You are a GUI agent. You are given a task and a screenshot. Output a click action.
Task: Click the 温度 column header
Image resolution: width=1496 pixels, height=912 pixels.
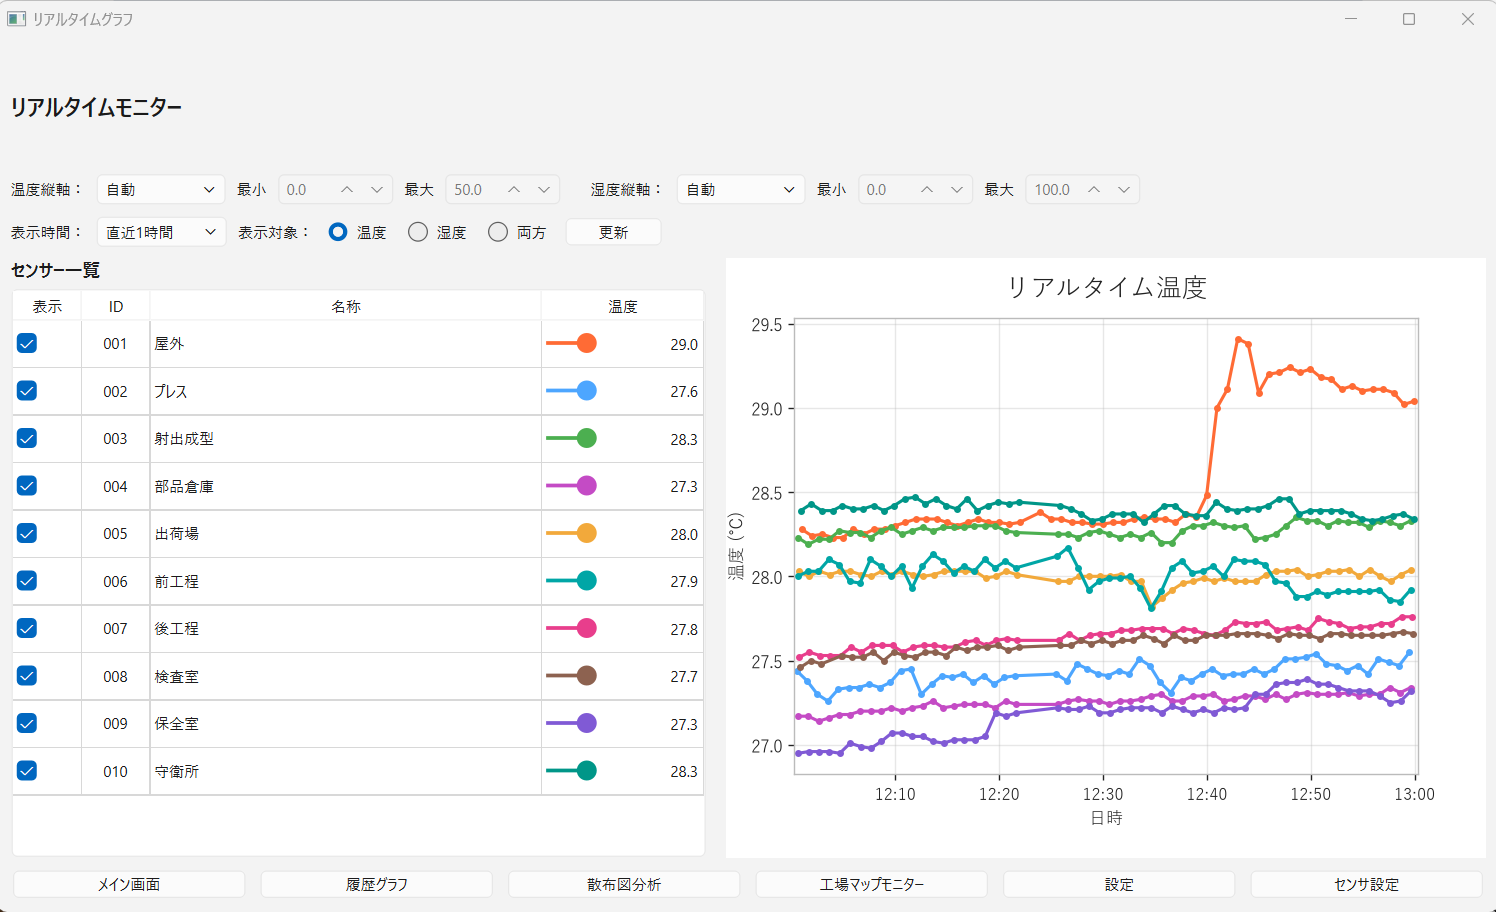tap(623, 306)
